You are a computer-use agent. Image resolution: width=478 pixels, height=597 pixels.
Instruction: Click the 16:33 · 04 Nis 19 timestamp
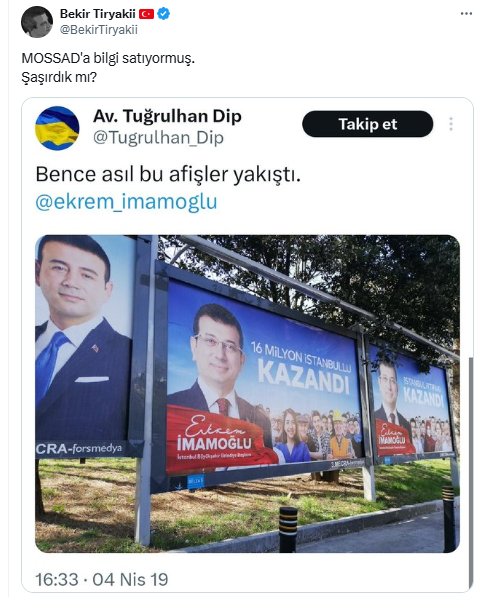101,579
